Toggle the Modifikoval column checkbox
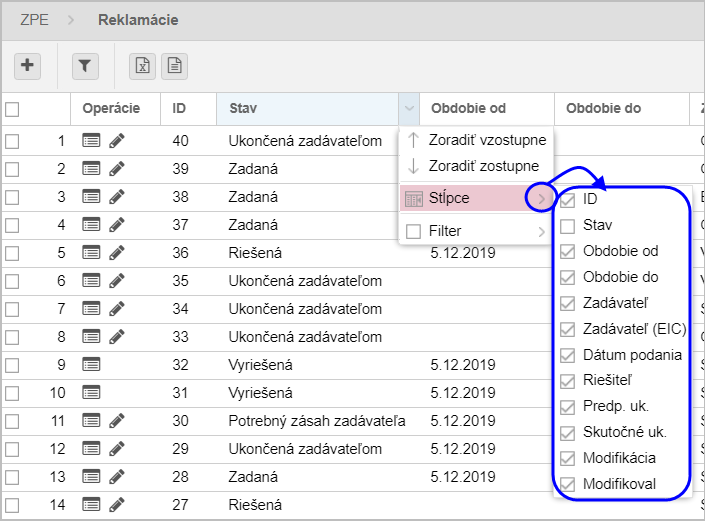705x525 pixels. 568,484
